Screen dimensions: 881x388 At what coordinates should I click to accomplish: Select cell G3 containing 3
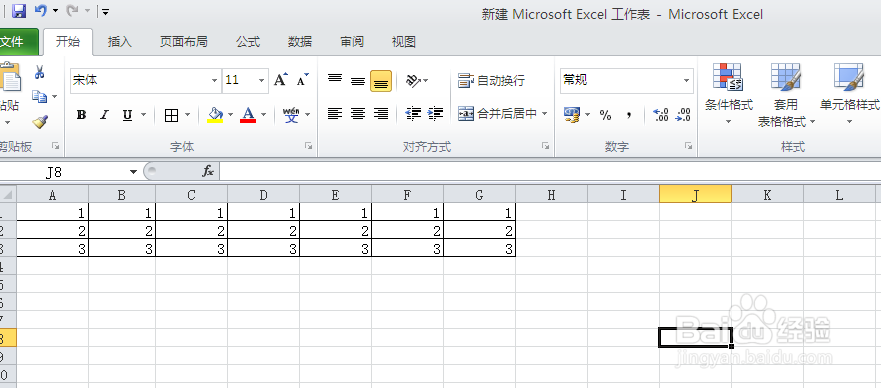(x=479, y=249)
